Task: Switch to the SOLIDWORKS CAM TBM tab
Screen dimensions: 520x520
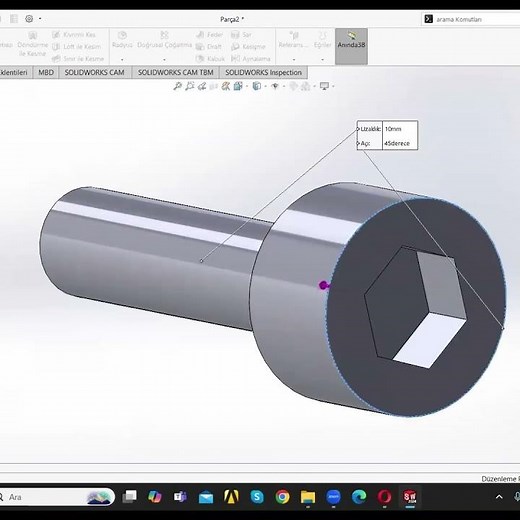Action: [x=176, y=72]
